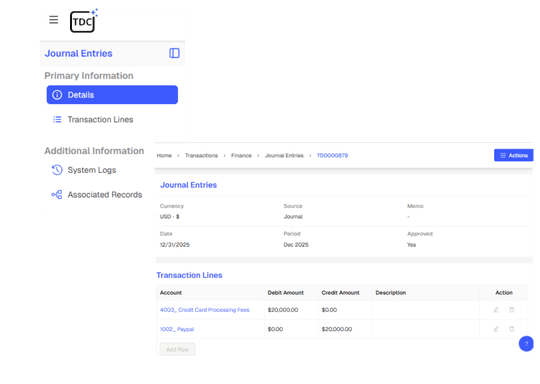This screenshot has width=540, height=384.
Task: Go to Journal Entries breadcrumb
Action: (284, 155)
